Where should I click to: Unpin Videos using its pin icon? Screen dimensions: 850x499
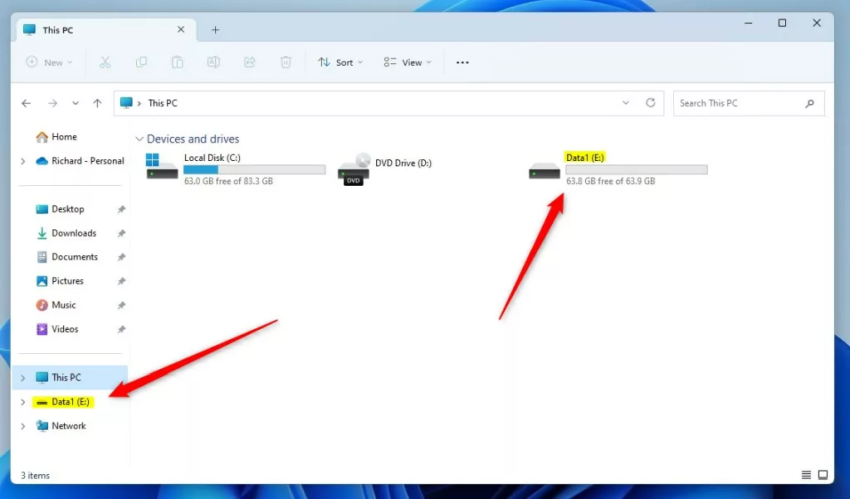[x=121, y=329]
